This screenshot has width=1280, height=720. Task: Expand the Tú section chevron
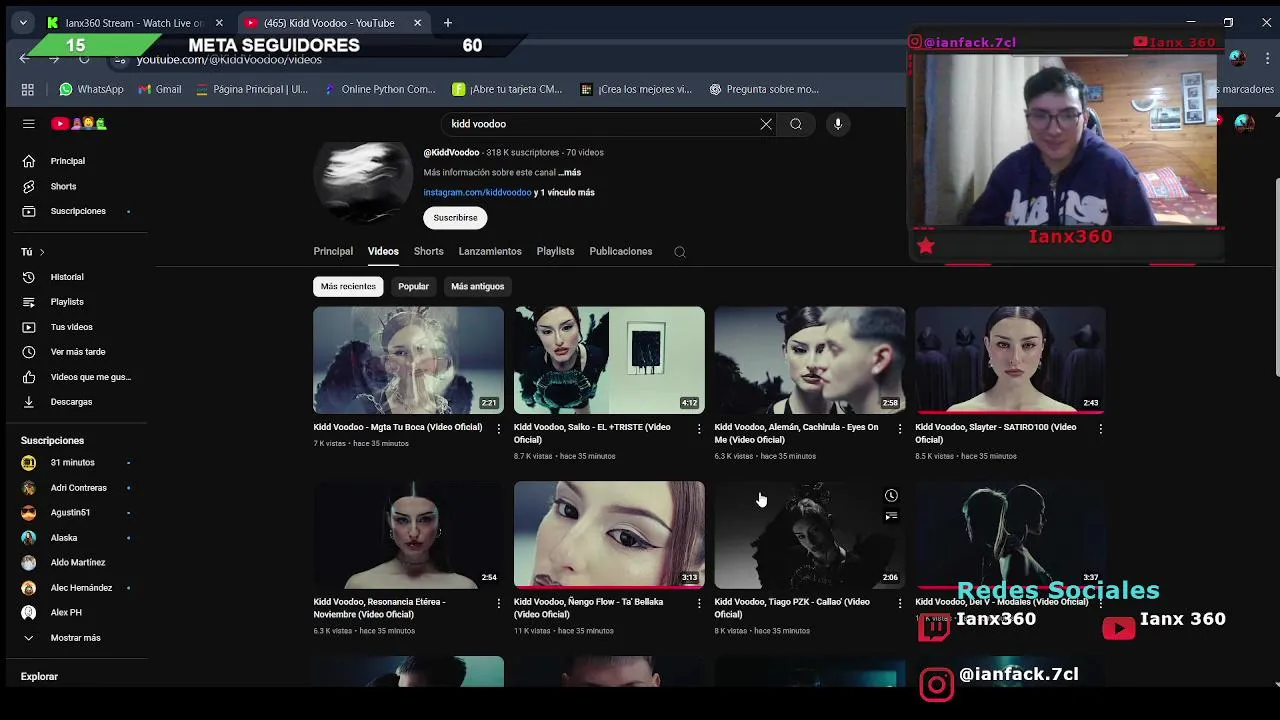(x=42, y=252)
